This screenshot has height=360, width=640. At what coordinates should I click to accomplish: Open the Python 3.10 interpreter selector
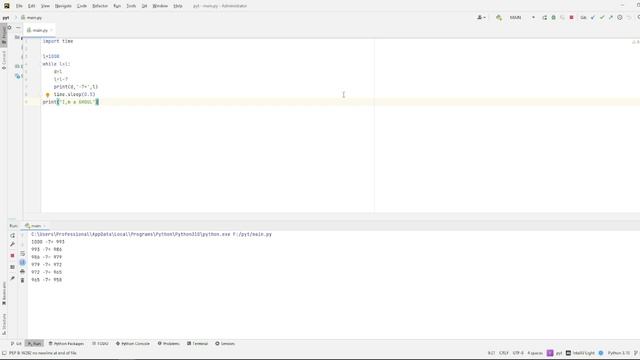click(619, 353)
